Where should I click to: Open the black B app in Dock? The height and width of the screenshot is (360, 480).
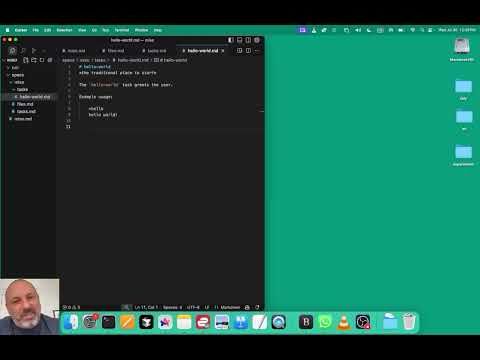pyautogui.click(x=306, y=322)
